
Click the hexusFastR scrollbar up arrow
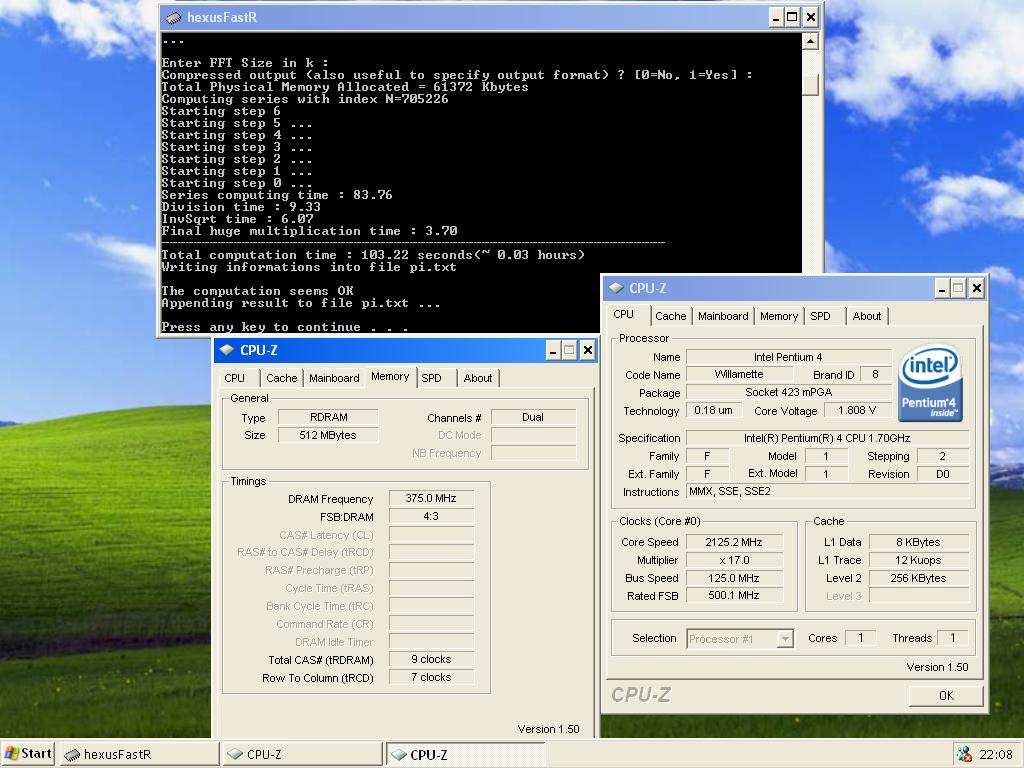[x=810, y=42]
